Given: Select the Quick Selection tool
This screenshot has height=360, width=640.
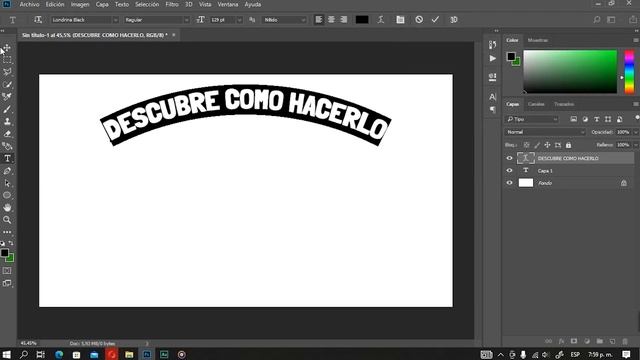Looking at the screenshot, I should [7, 84].
